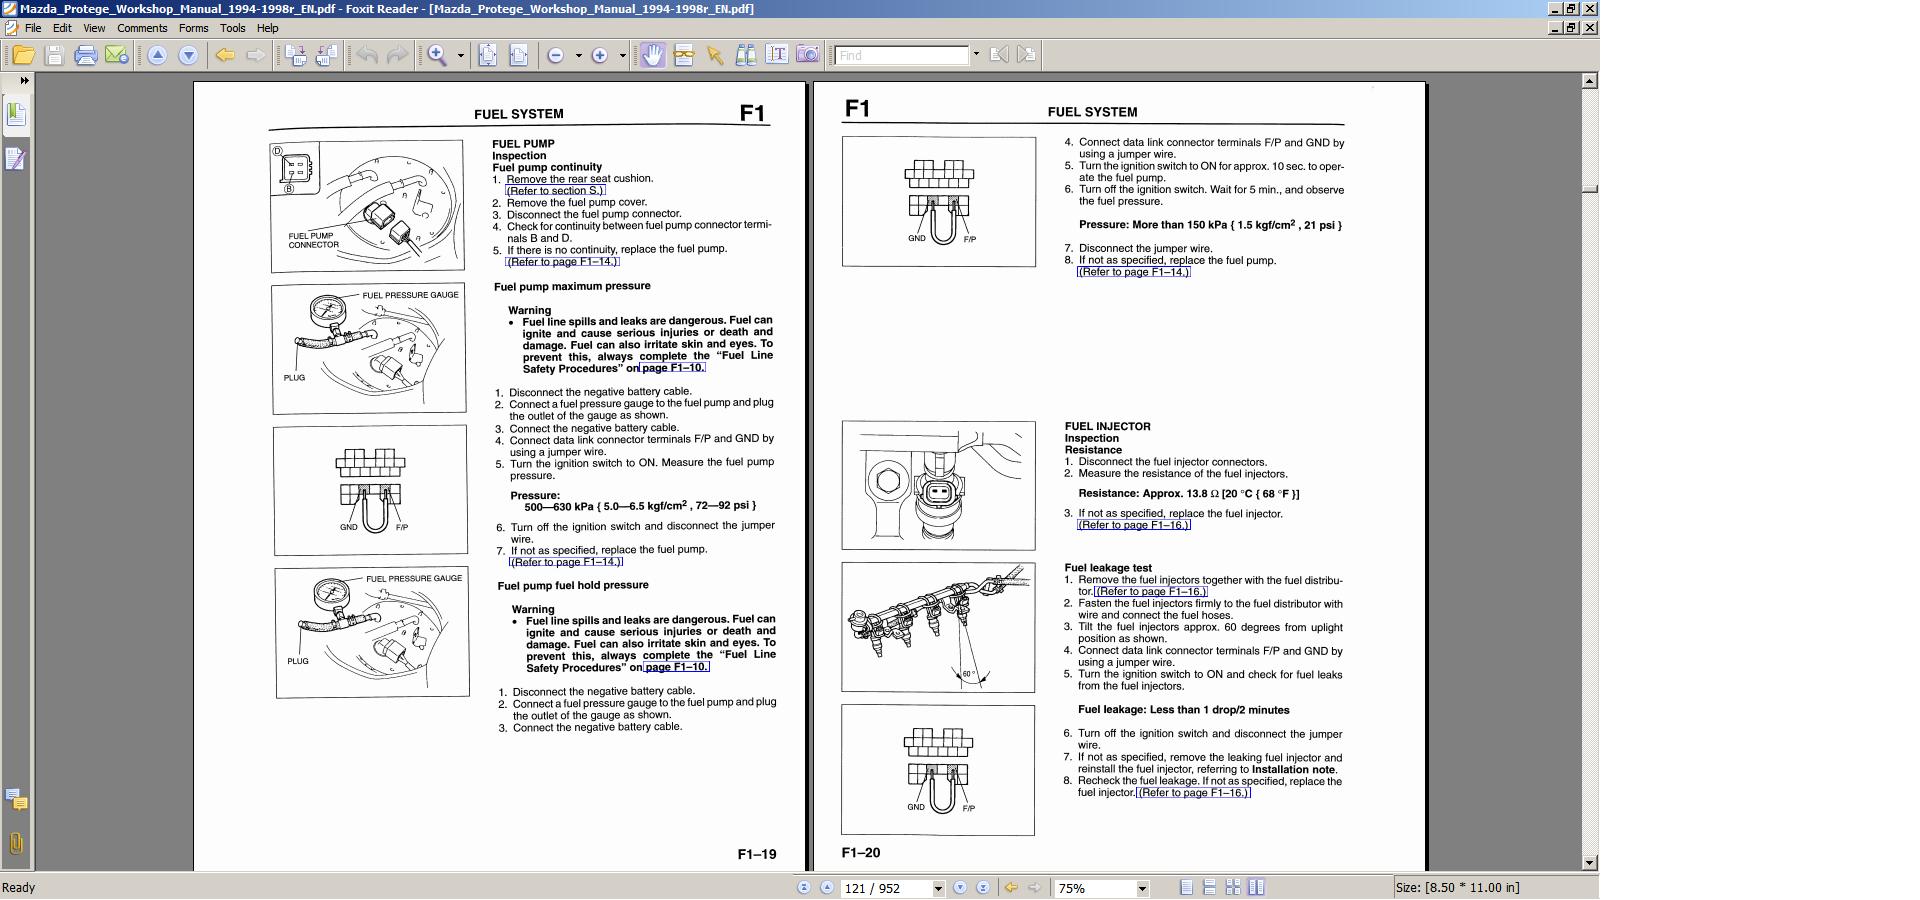Click the Open file folder icon
The width and height of the screenshot is (1920, 900).
click(23, 56)
